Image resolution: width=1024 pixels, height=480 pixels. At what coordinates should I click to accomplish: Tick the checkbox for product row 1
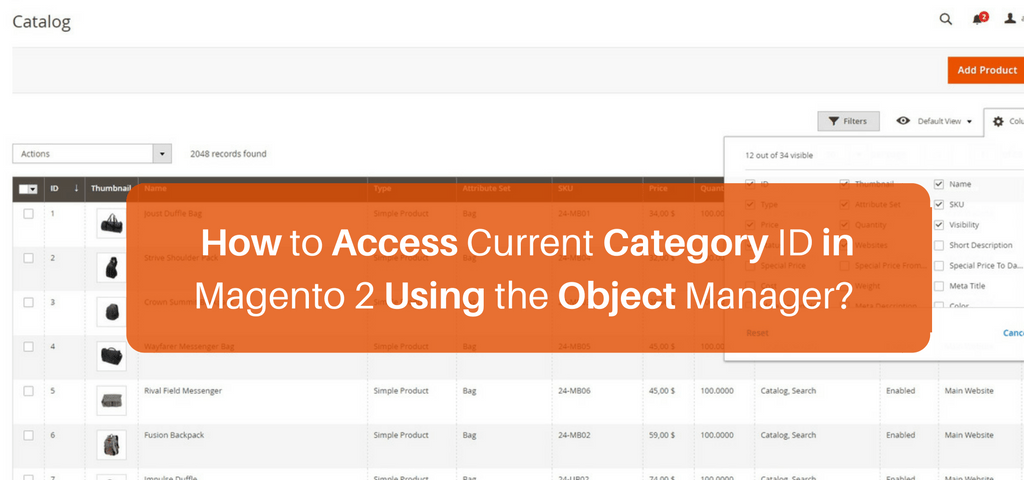click(28, 214)
